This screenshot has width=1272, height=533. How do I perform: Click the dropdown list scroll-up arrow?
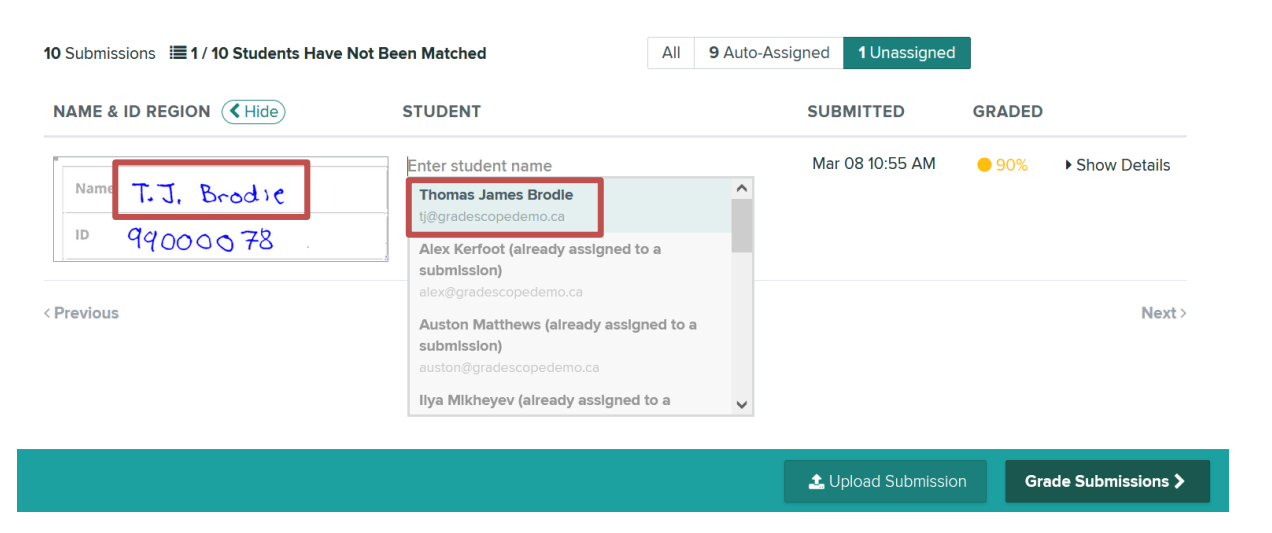(742, 188)
